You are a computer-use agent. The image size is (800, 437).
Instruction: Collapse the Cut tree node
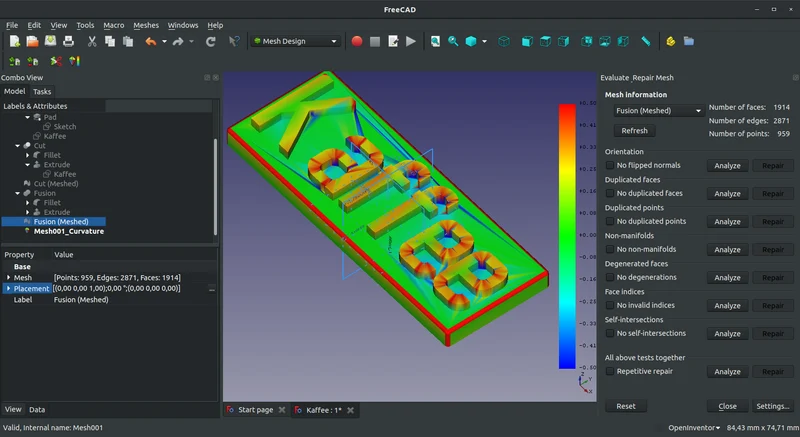[18, 146]
